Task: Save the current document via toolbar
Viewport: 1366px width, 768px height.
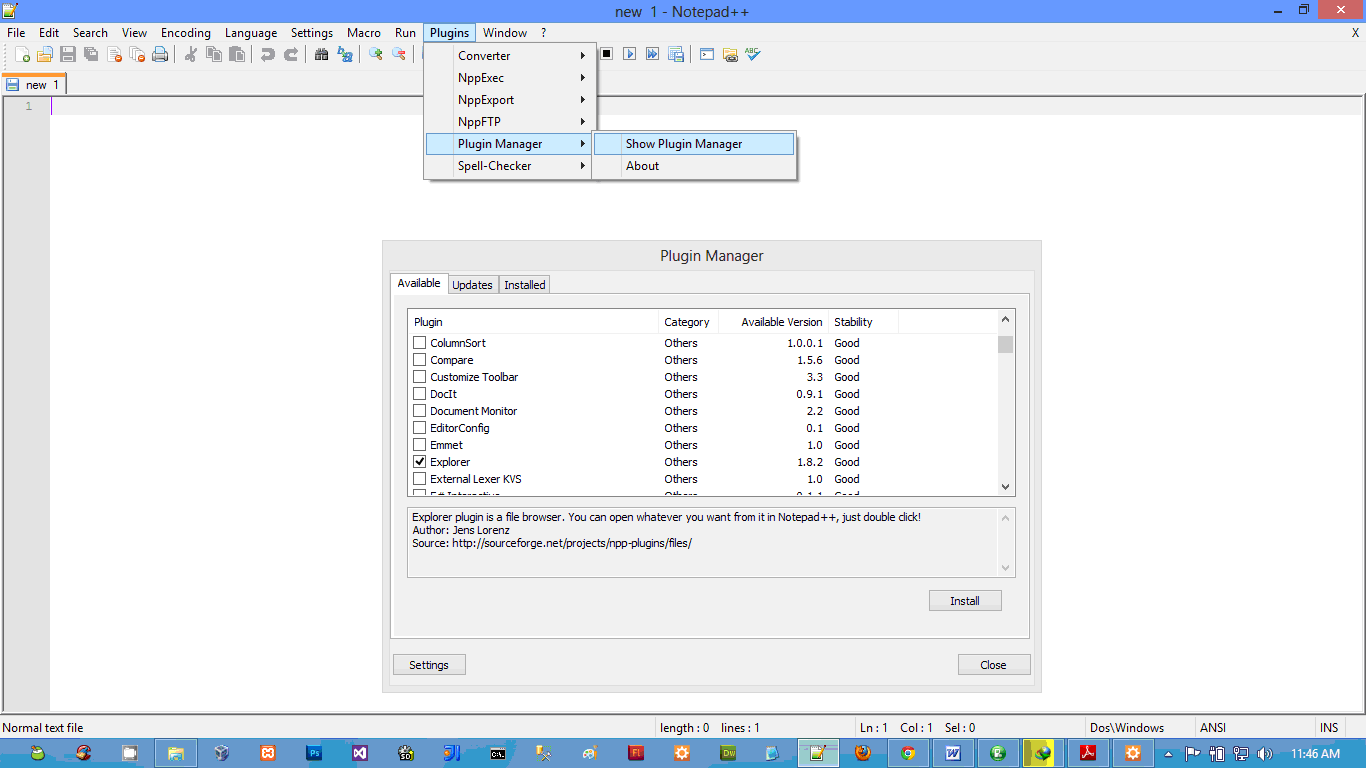Action: (68, 54)
